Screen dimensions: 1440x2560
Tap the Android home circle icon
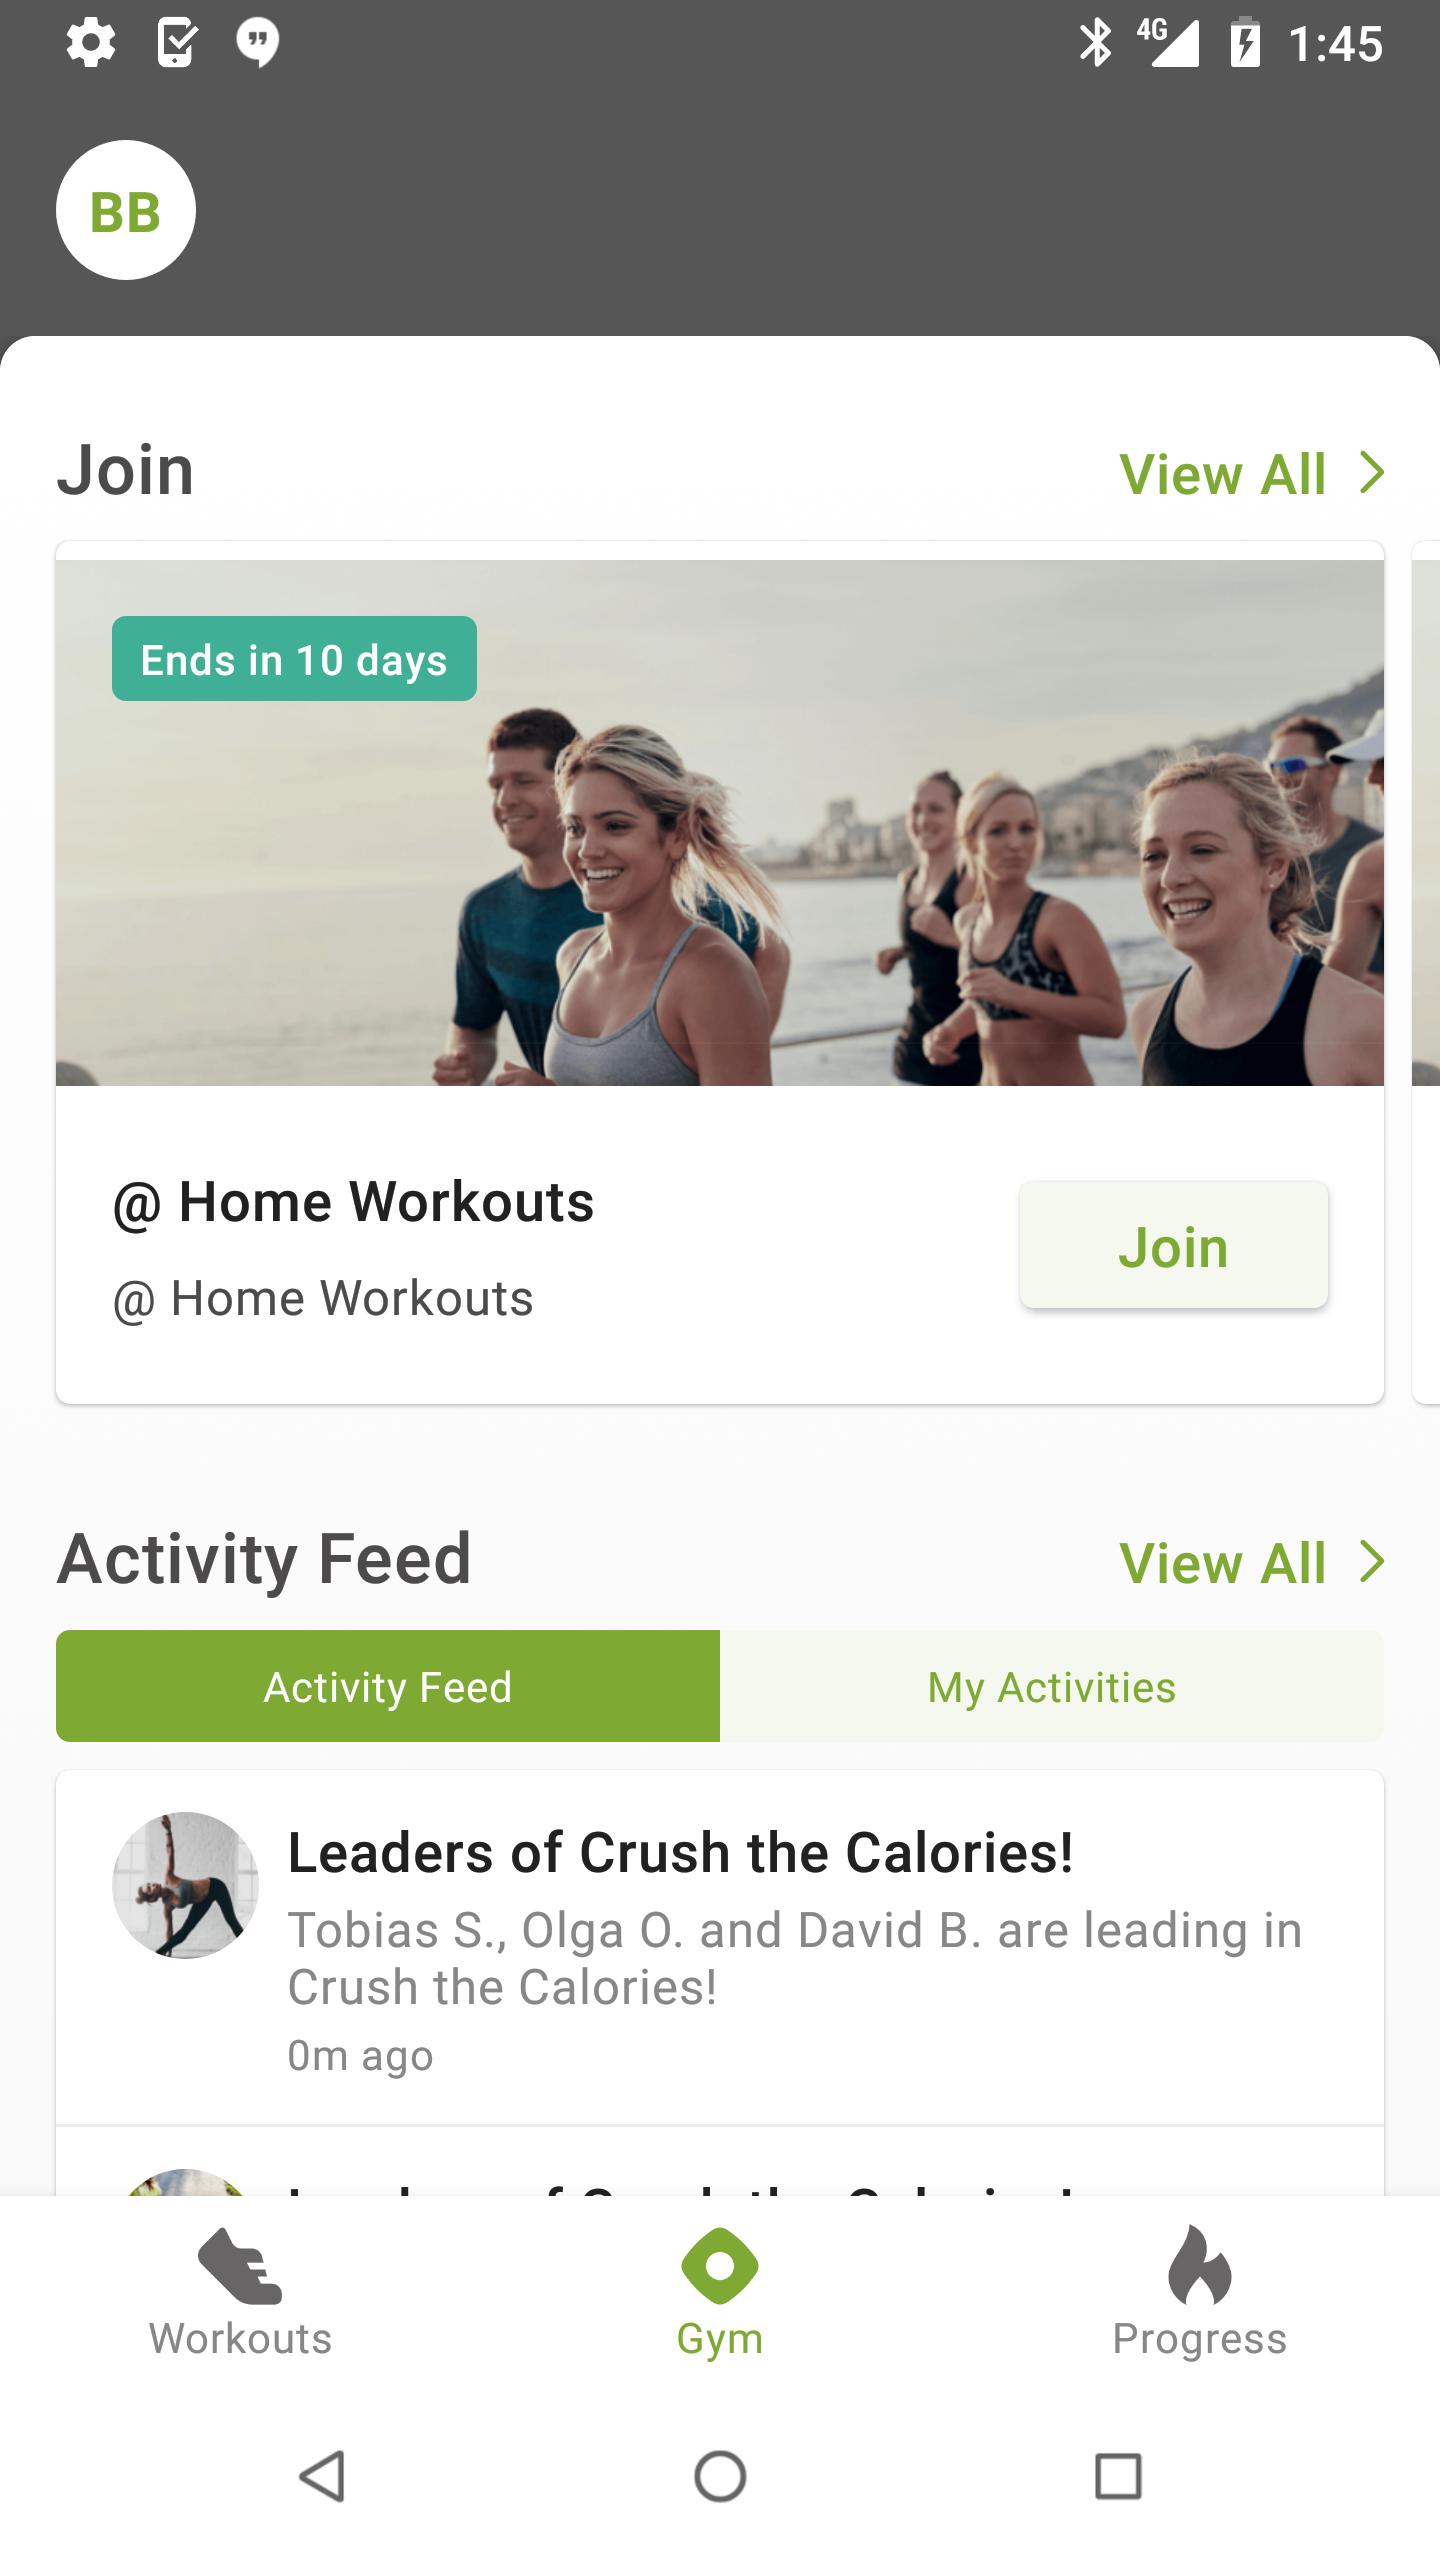tap(720, 2476)
